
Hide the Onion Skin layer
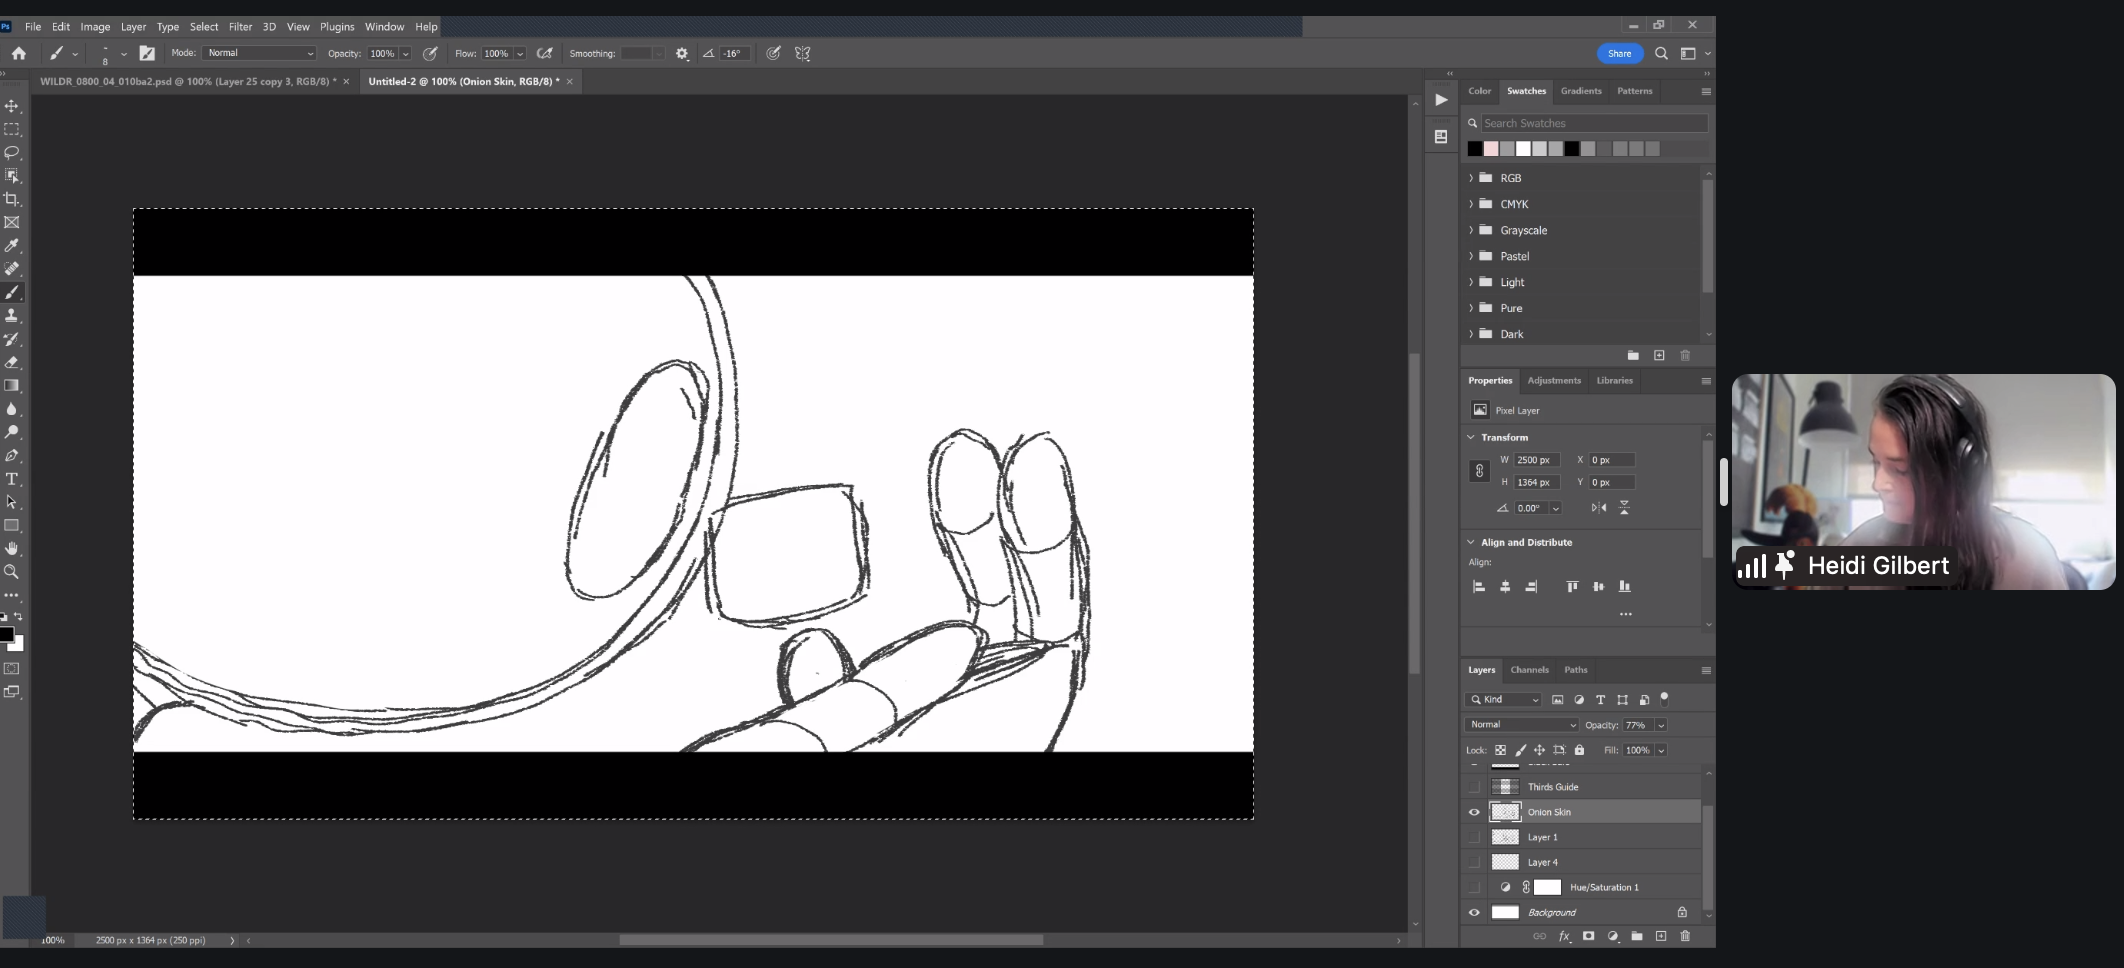[1474, 812]
